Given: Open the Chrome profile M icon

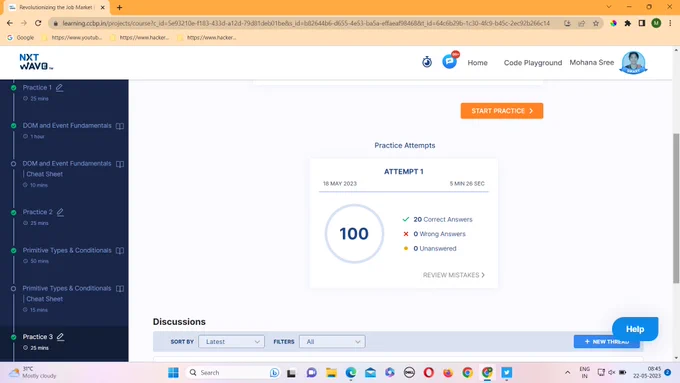Looking at the screenshot, I should [x=656, y=23].
